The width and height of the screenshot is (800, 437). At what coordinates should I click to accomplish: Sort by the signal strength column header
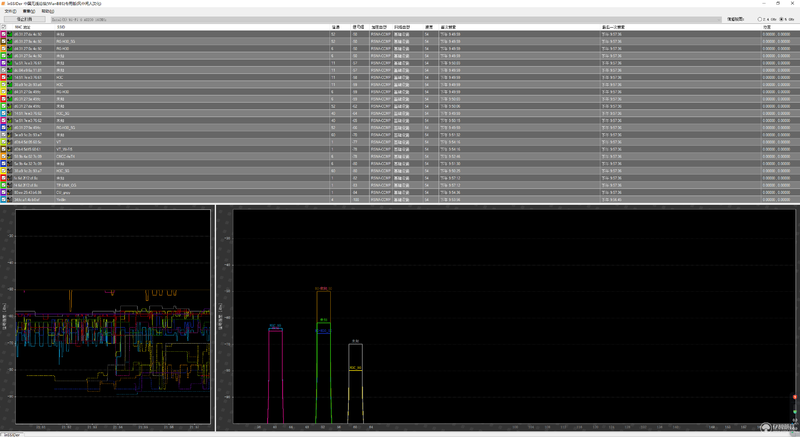358,27
